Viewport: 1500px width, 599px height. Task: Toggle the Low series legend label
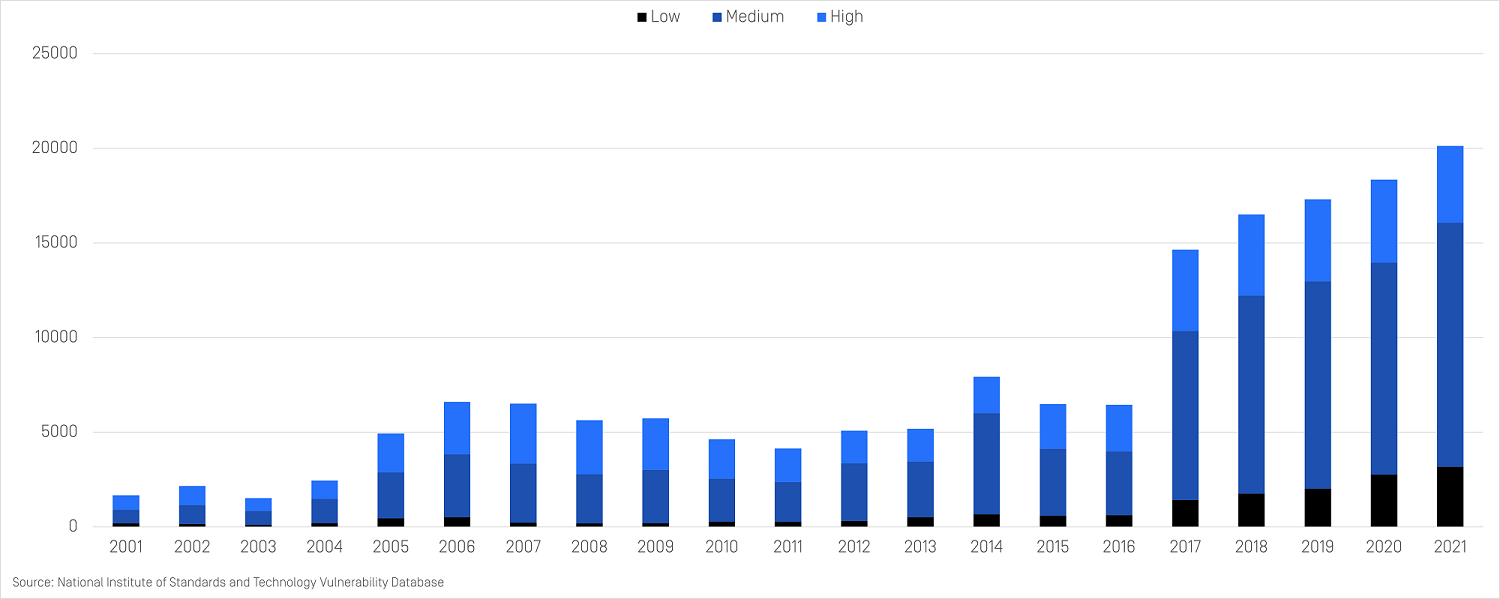point(665,17)
